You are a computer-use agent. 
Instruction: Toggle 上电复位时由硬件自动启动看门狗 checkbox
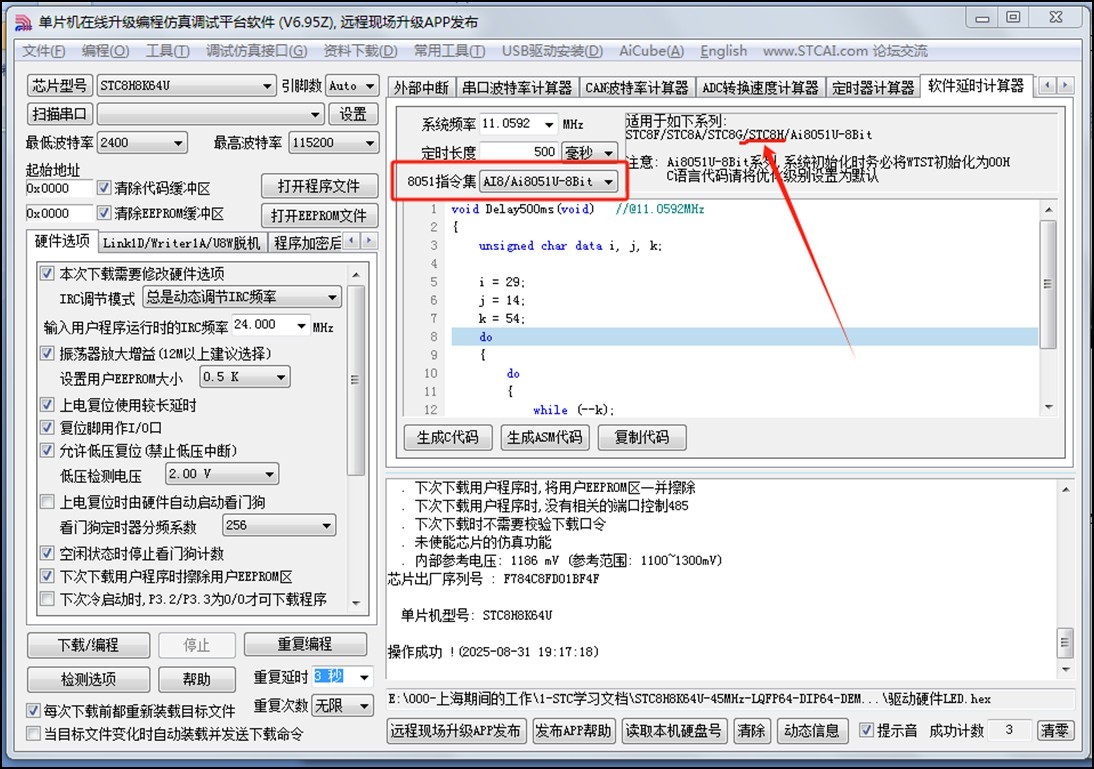click(47, 502)
